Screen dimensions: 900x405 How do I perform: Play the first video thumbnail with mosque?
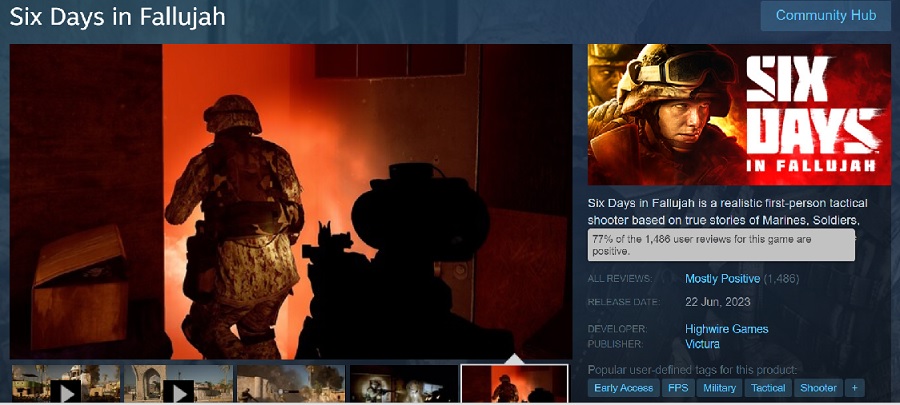66,383
